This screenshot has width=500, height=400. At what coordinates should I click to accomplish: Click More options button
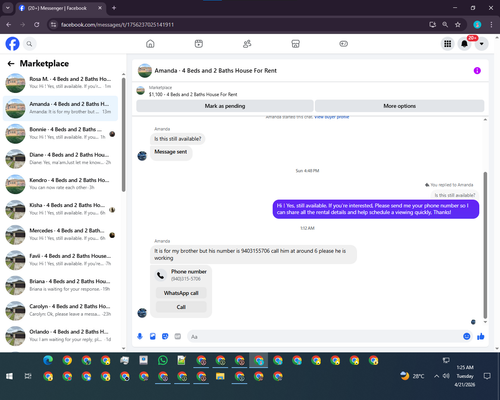click(x=399, y=106)
